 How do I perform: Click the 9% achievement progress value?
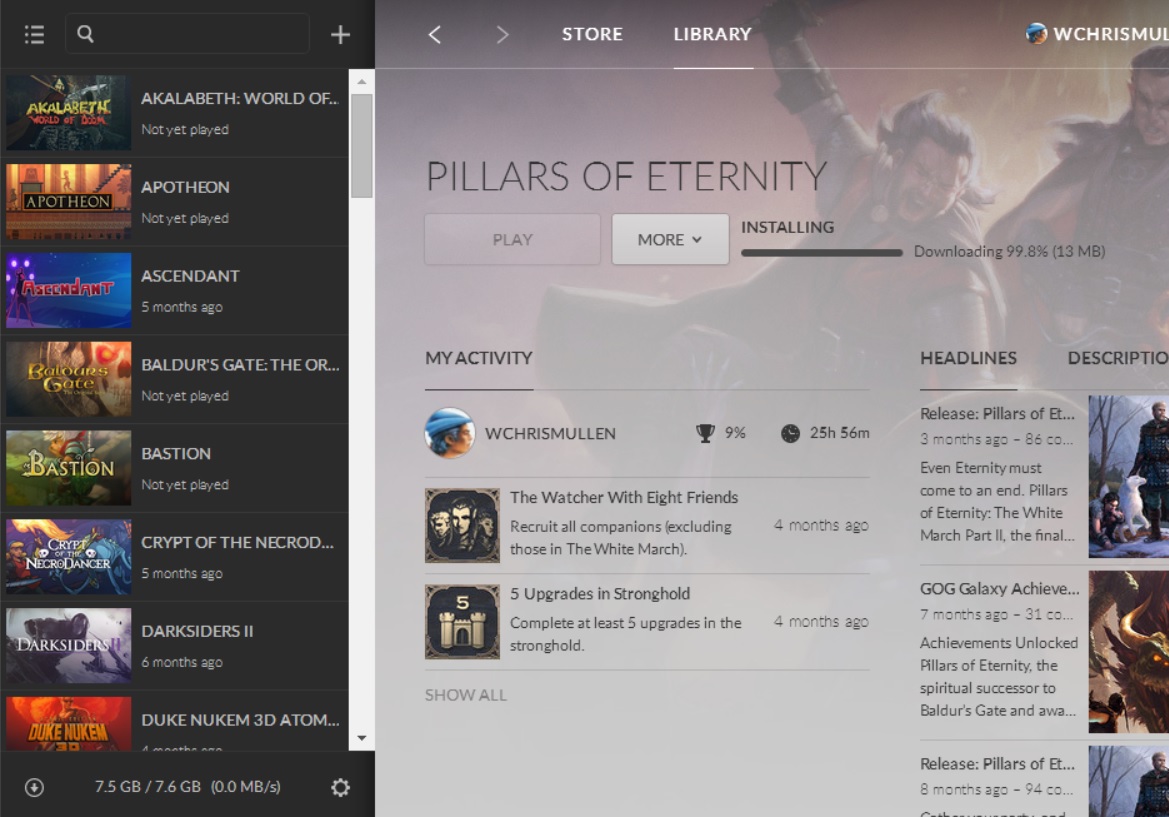tap(735, 433)
